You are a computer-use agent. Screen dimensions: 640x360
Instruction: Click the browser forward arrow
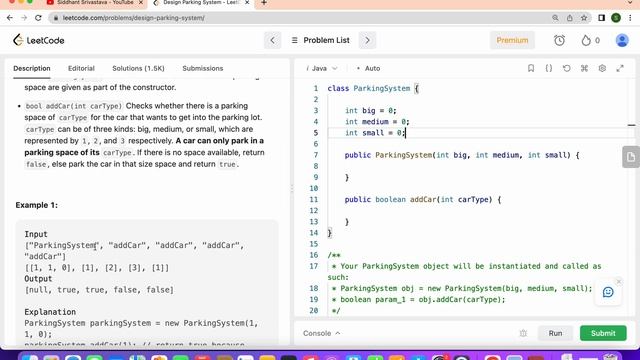coord(24,18)
